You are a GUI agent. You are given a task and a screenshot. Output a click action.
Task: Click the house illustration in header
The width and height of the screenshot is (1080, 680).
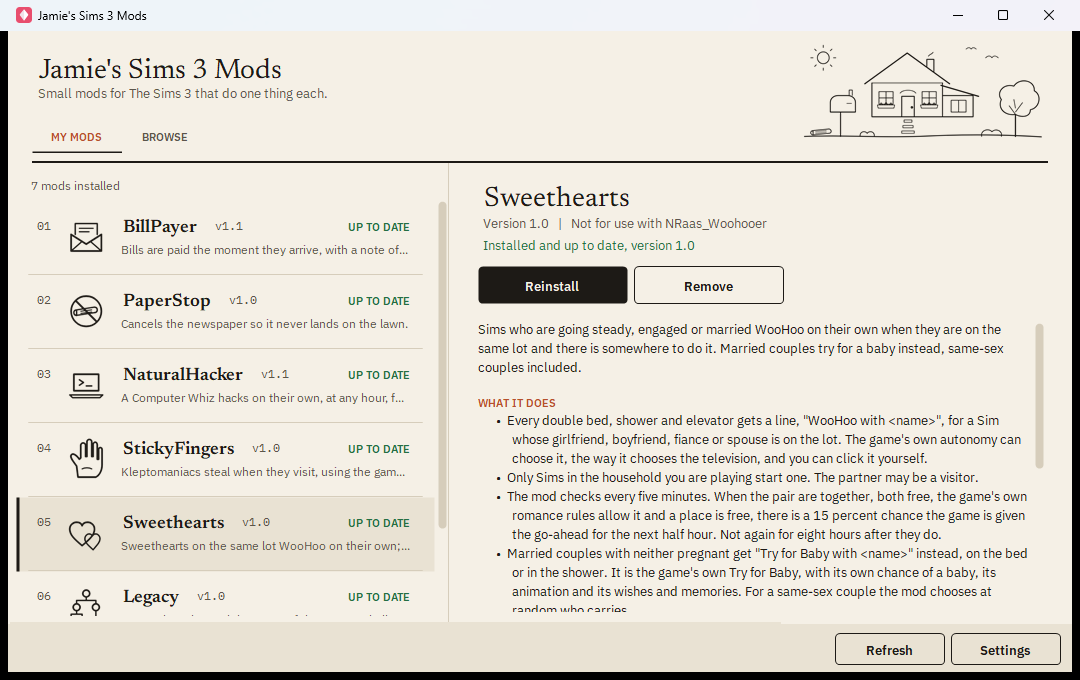(923, 92)
